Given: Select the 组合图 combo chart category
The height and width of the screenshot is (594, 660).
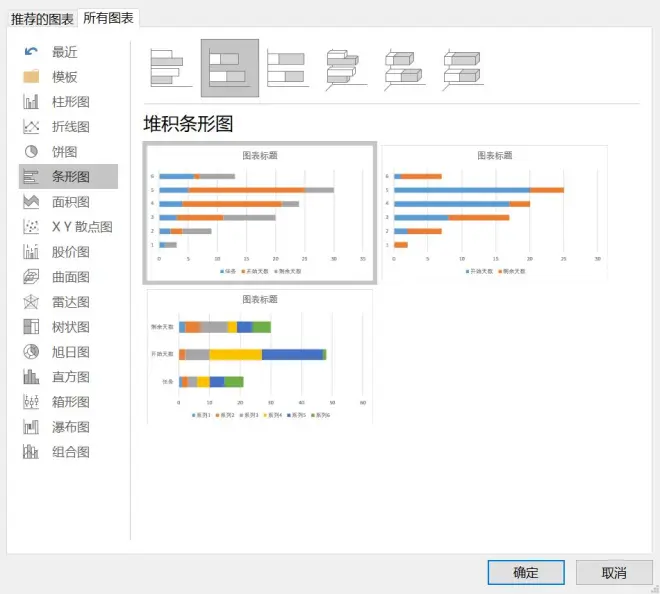Looking at the screenshot, I should point(68,452).
